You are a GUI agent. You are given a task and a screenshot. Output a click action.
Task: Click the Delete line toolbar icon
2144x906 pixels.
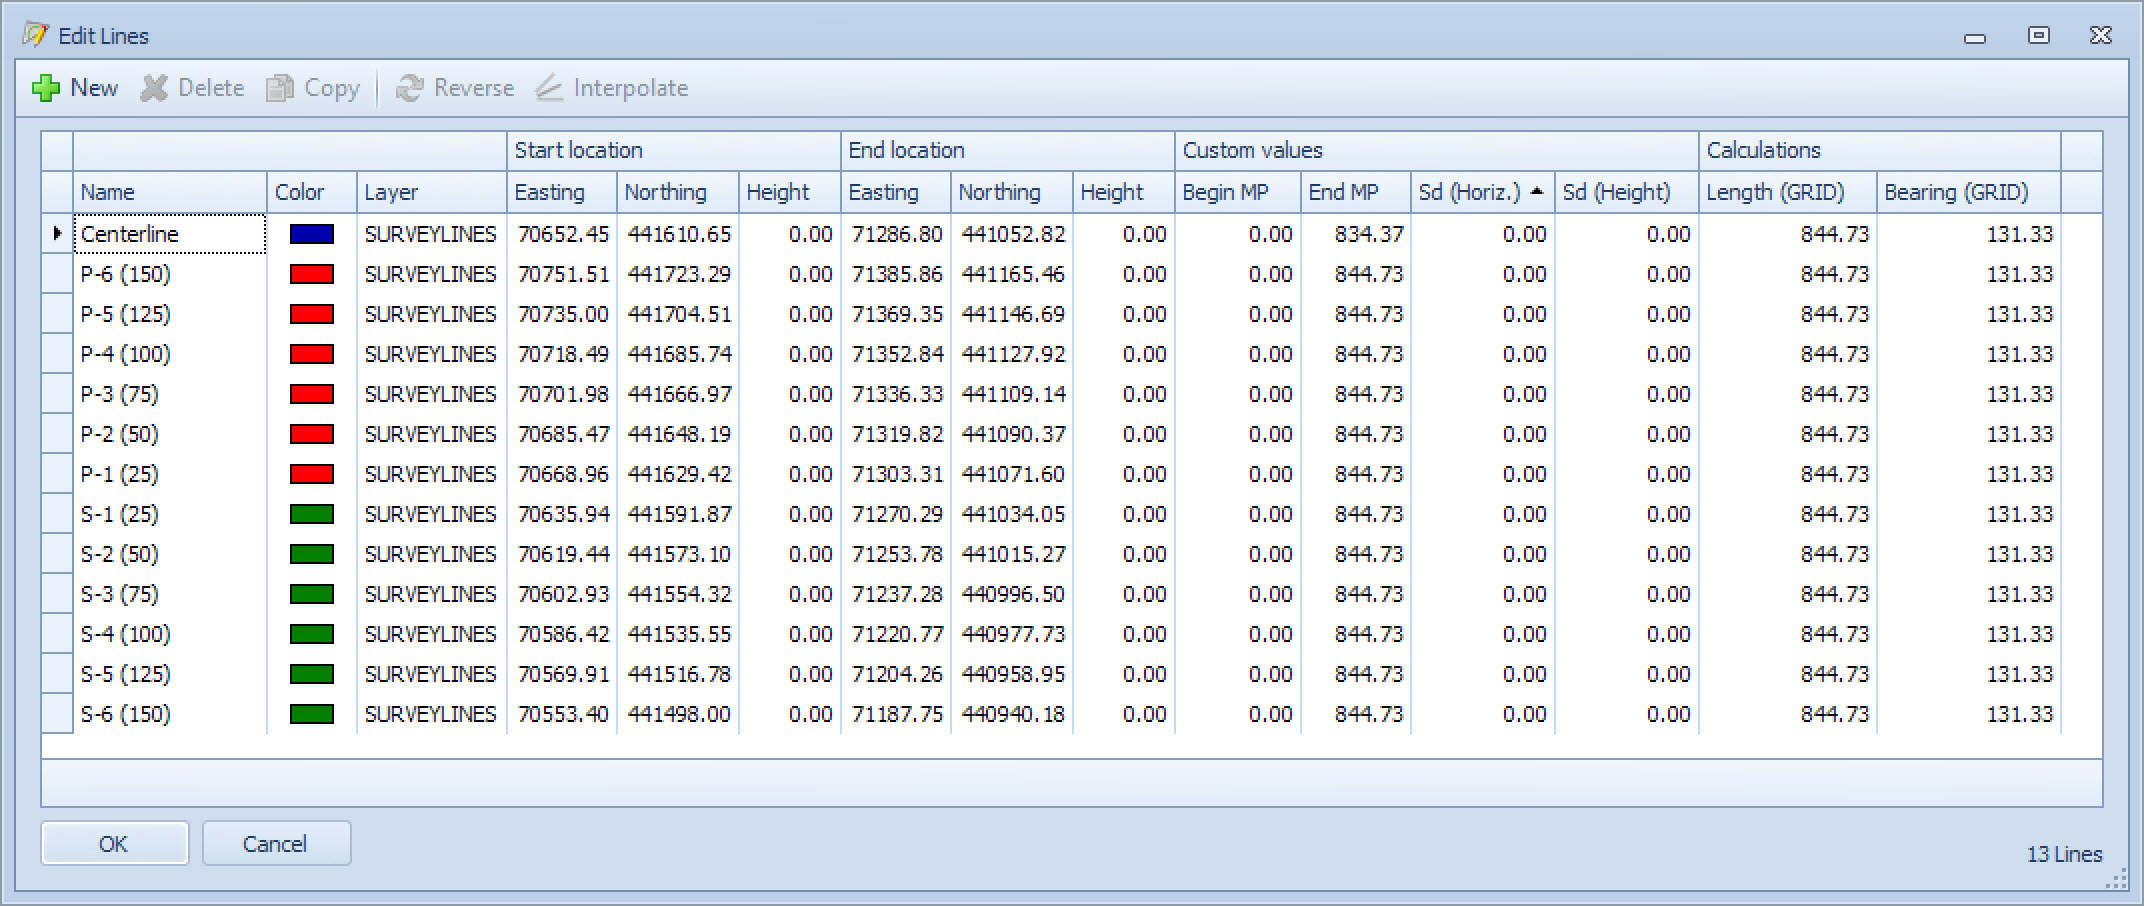click(x=154, y=89)
